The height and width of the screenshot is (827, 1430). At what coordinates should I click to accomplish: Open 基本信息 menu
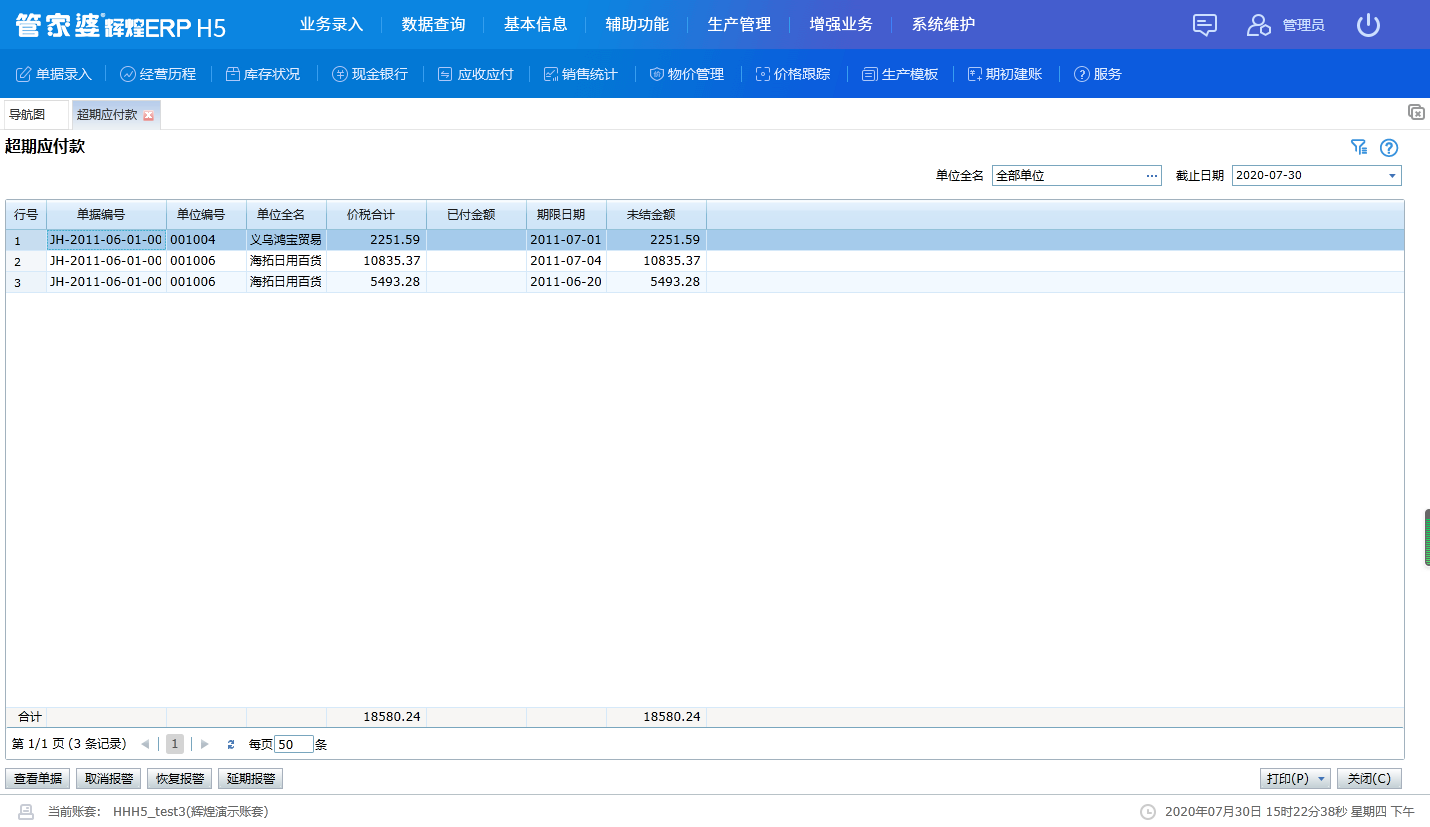pos(535,24)
